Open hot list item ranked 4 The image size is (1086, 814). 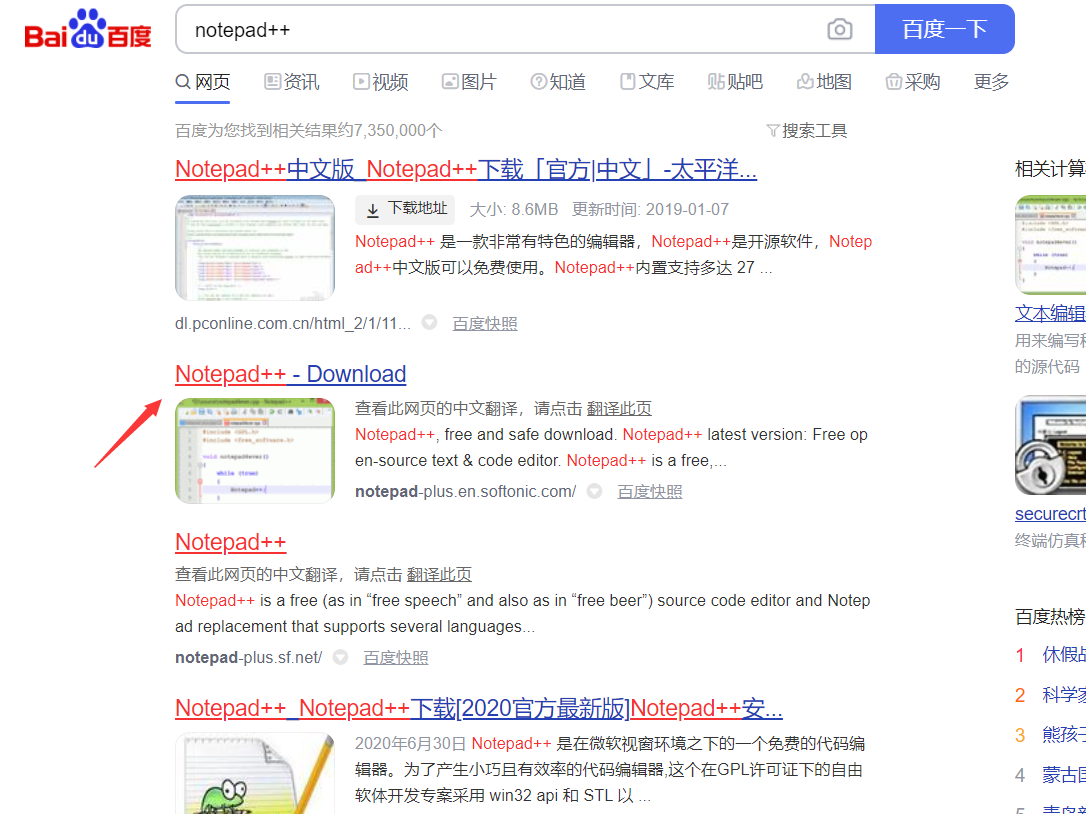point(1064,775)
